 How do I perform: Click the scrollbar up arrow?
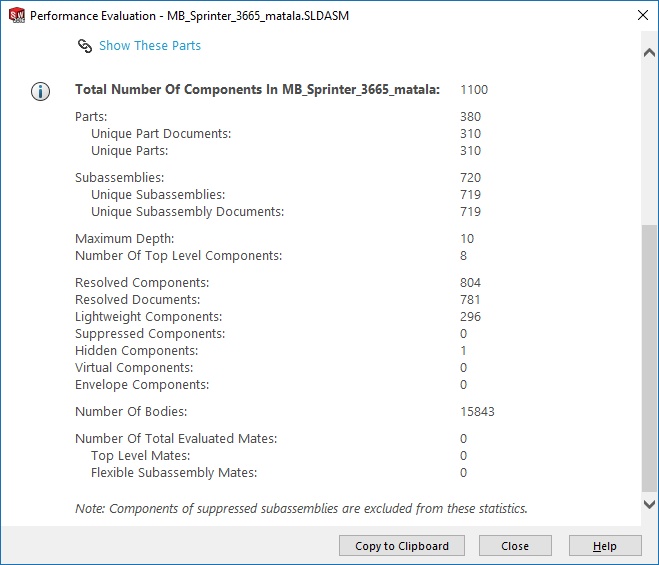pyautogui.click(x=649, y=53)
